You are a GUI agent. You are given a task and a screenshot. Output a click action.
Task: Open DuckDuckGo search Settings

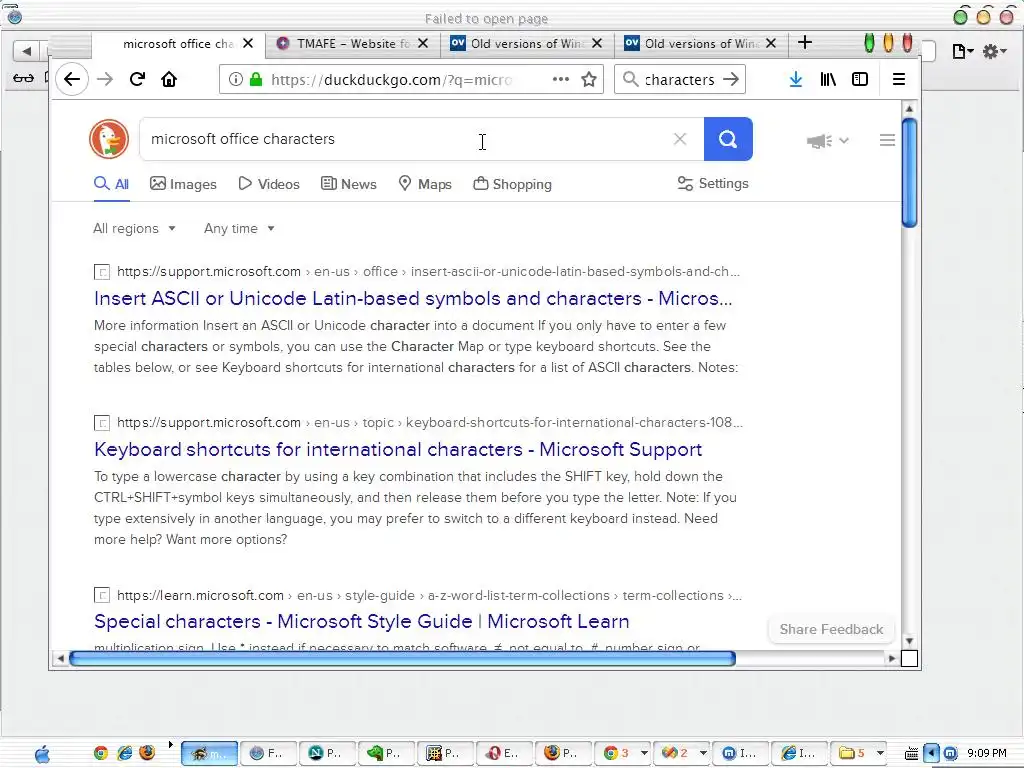[713, 184]
